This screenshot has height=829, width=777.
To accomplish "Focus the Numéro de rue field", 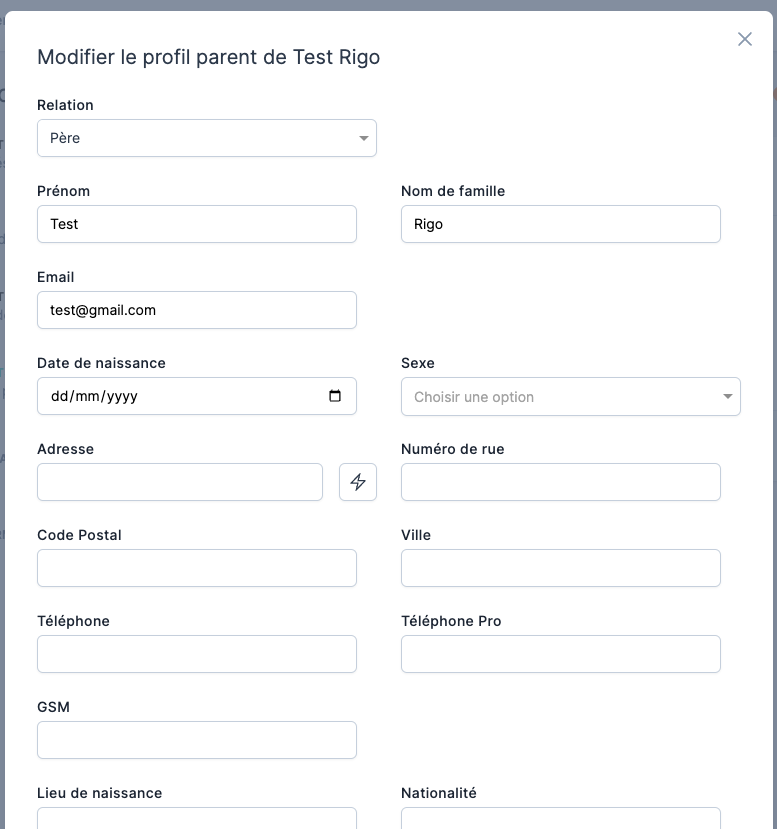I will (x=560, y=482).
